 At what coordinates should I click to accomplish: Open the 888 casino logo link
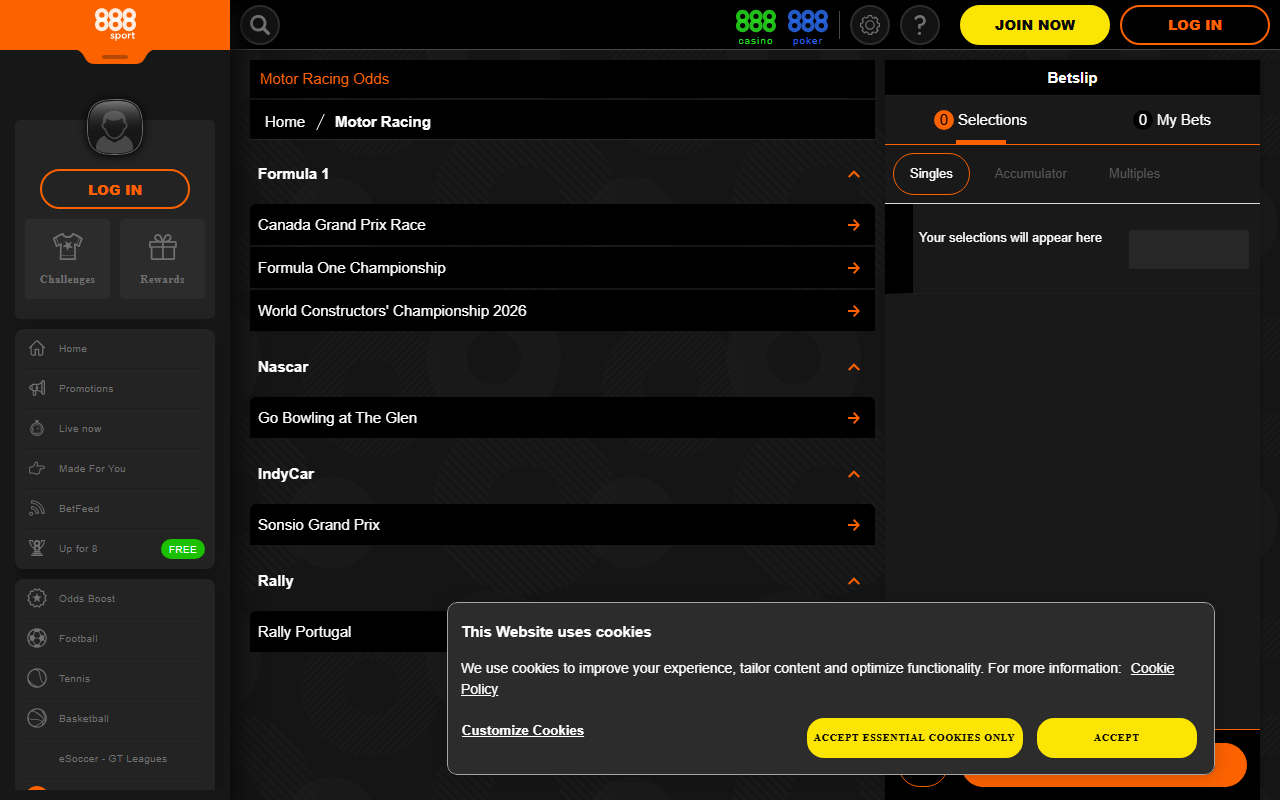pos(756,26)
